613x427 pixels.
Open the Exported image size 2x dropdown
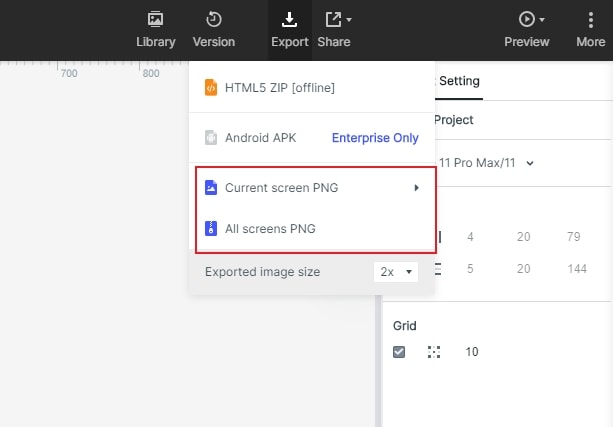click(x=396, y=272)
